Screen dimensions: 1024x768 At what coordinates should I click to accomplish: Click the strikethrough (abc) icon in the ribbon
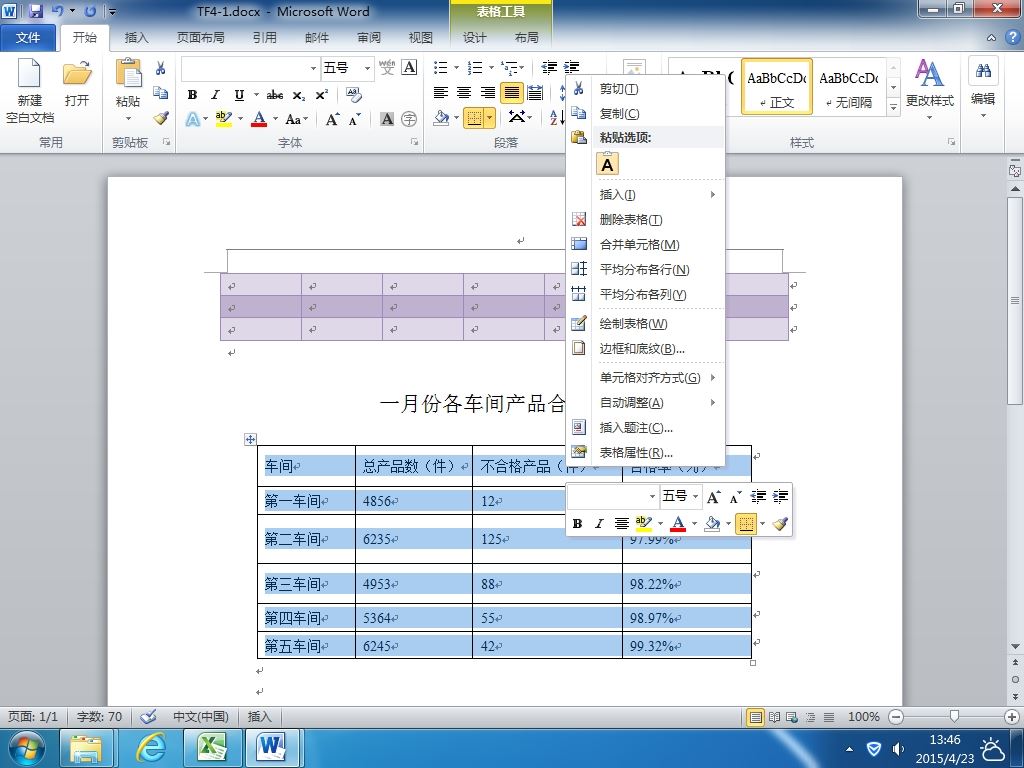point(275,95)
